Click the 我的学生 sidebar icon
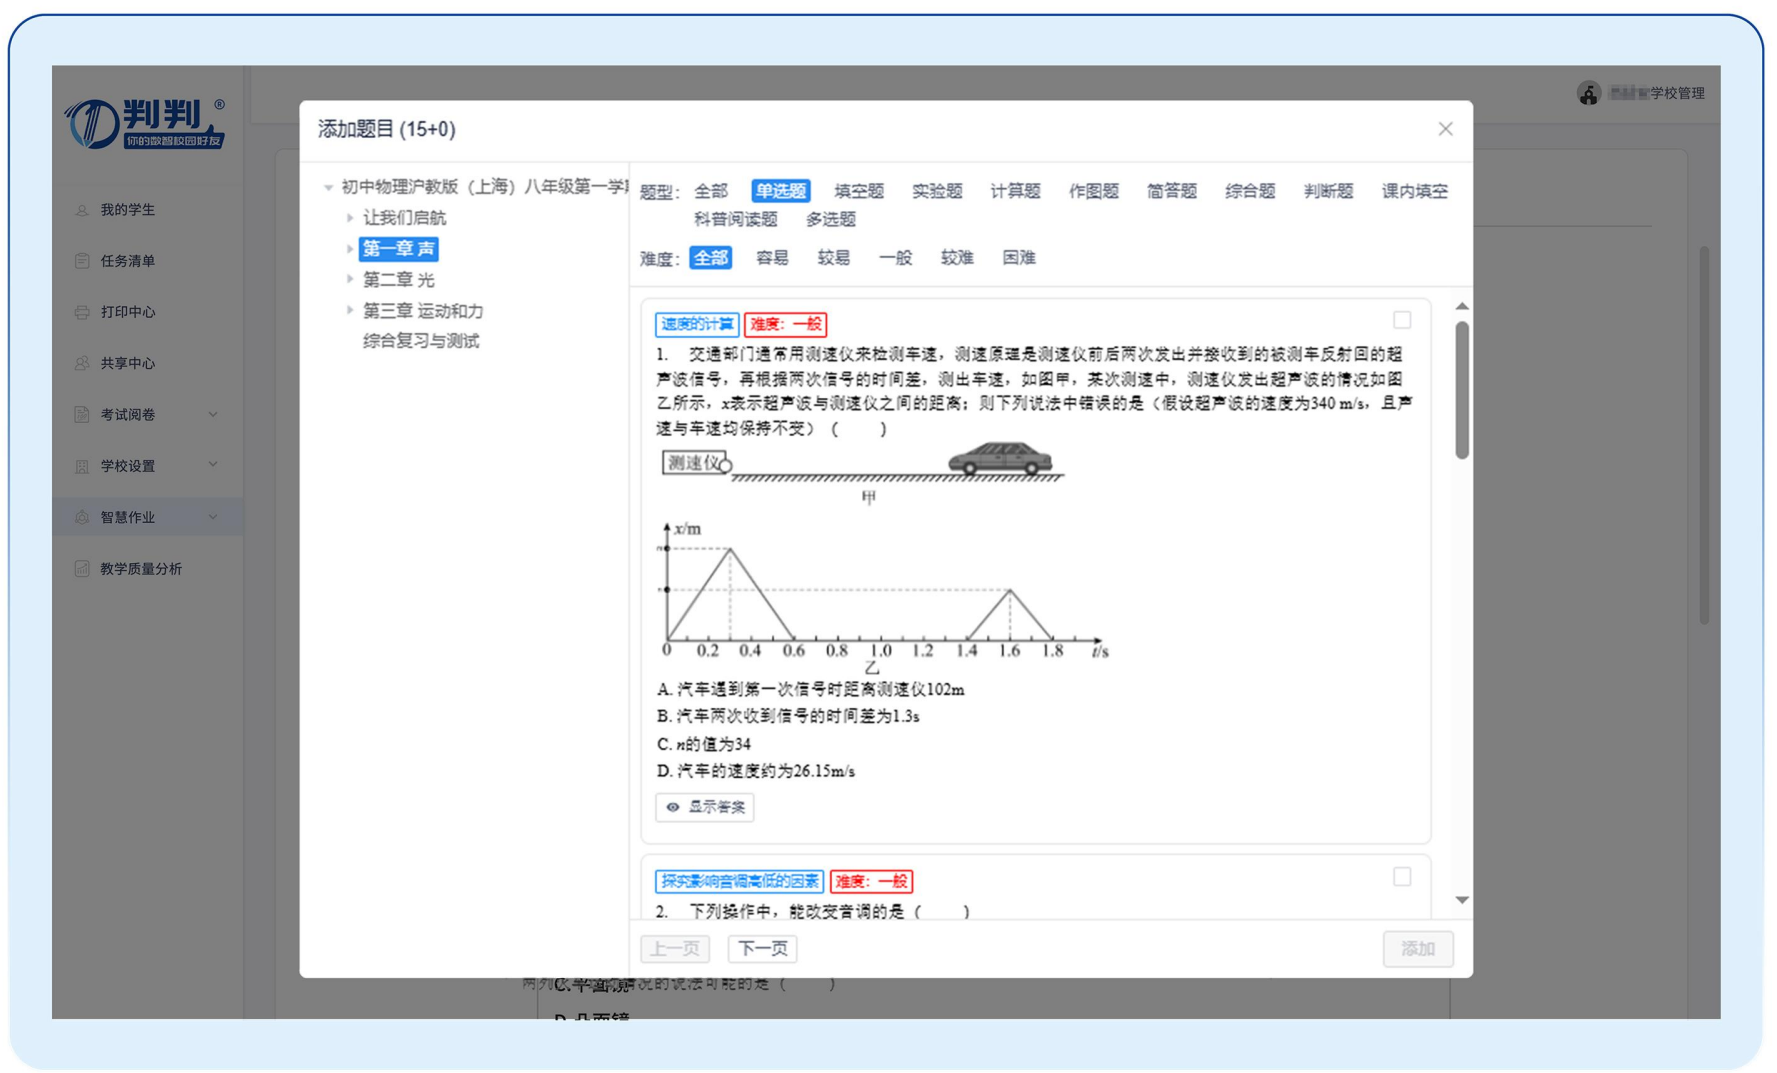Screen dimensions: 1777x1073 [x=82, y=210]
